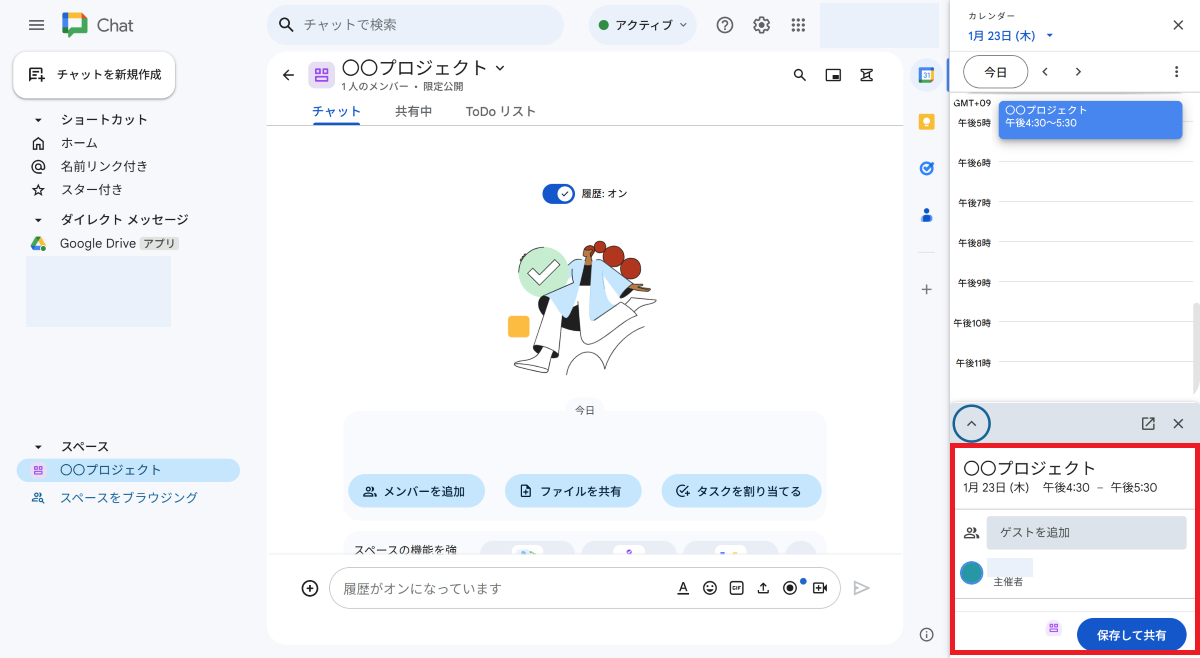This screenshot has height=658, width=1200.
Task: Open Google Calendar in the side panel
Action: (926, 75)
